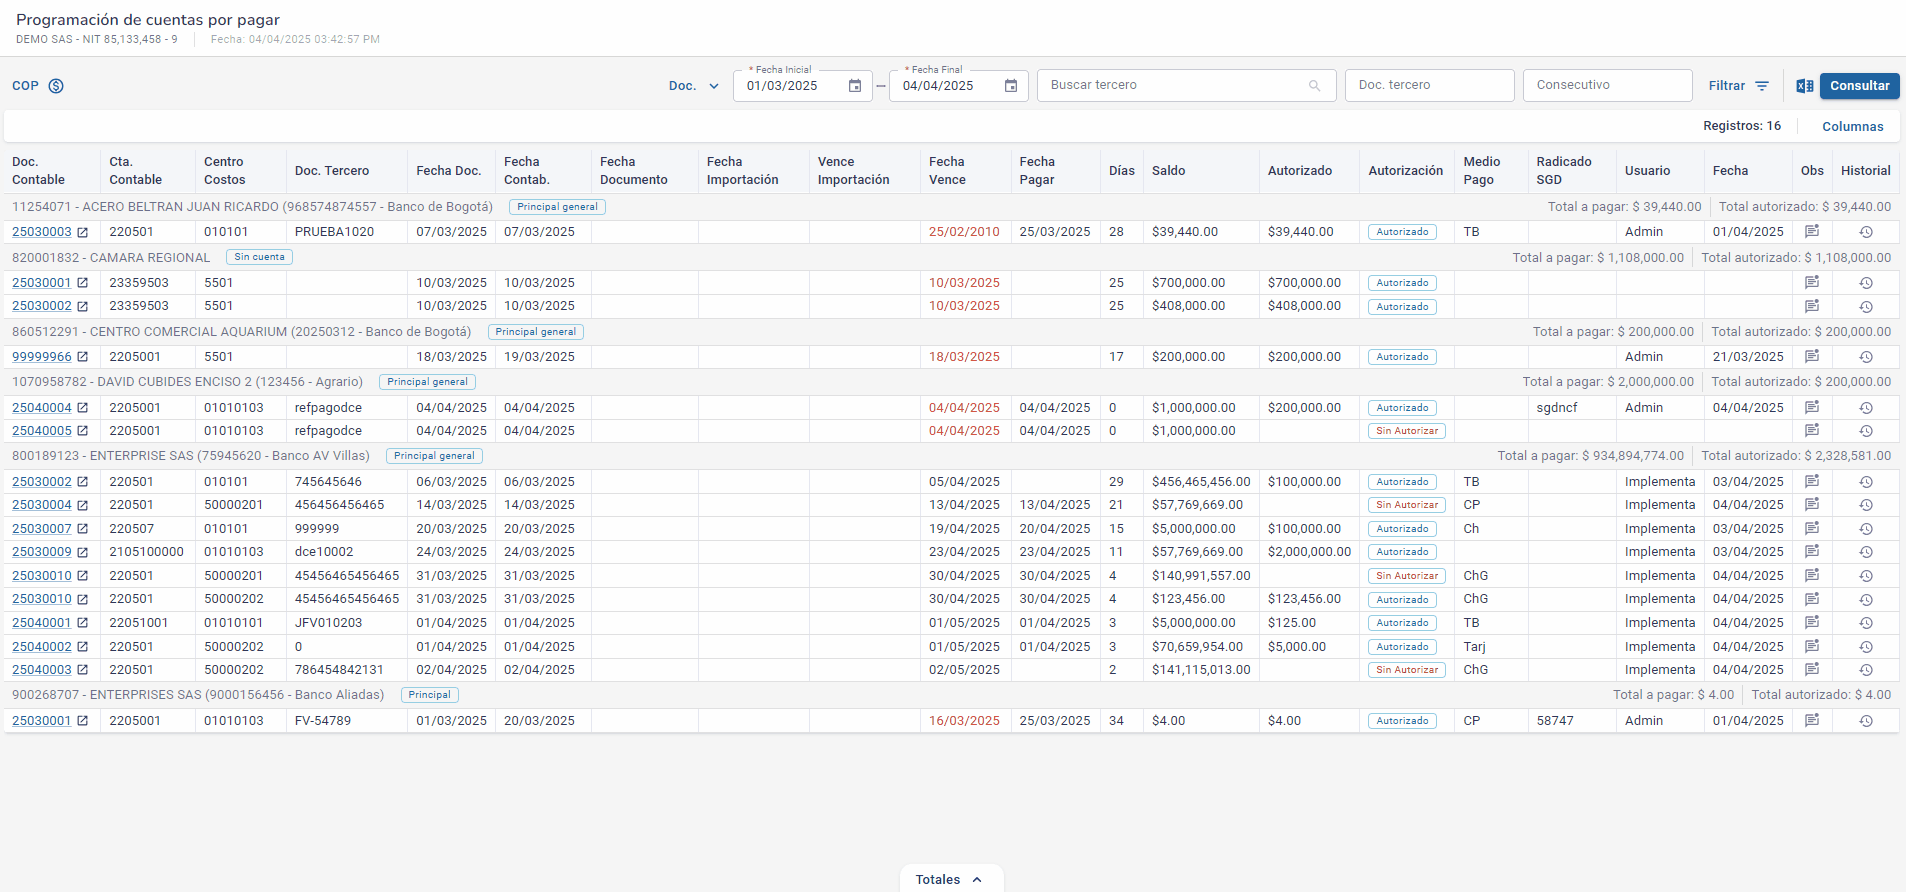The height and width of the screenshot is (892, 1906).
Task: Toggle Autorizado badge for JFV010203 row
Action: [x=1402, y=623]
